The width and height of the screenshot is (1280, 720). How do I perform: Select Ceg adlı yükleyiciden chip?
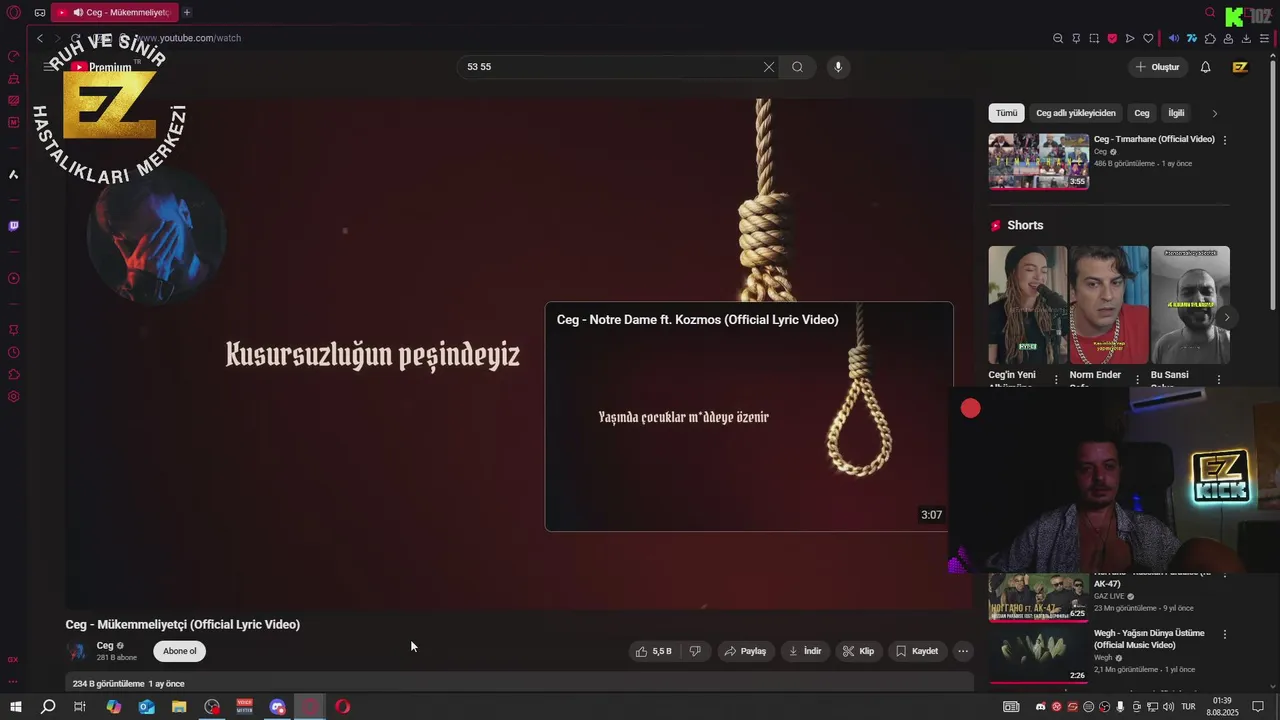pos(1076,113)
